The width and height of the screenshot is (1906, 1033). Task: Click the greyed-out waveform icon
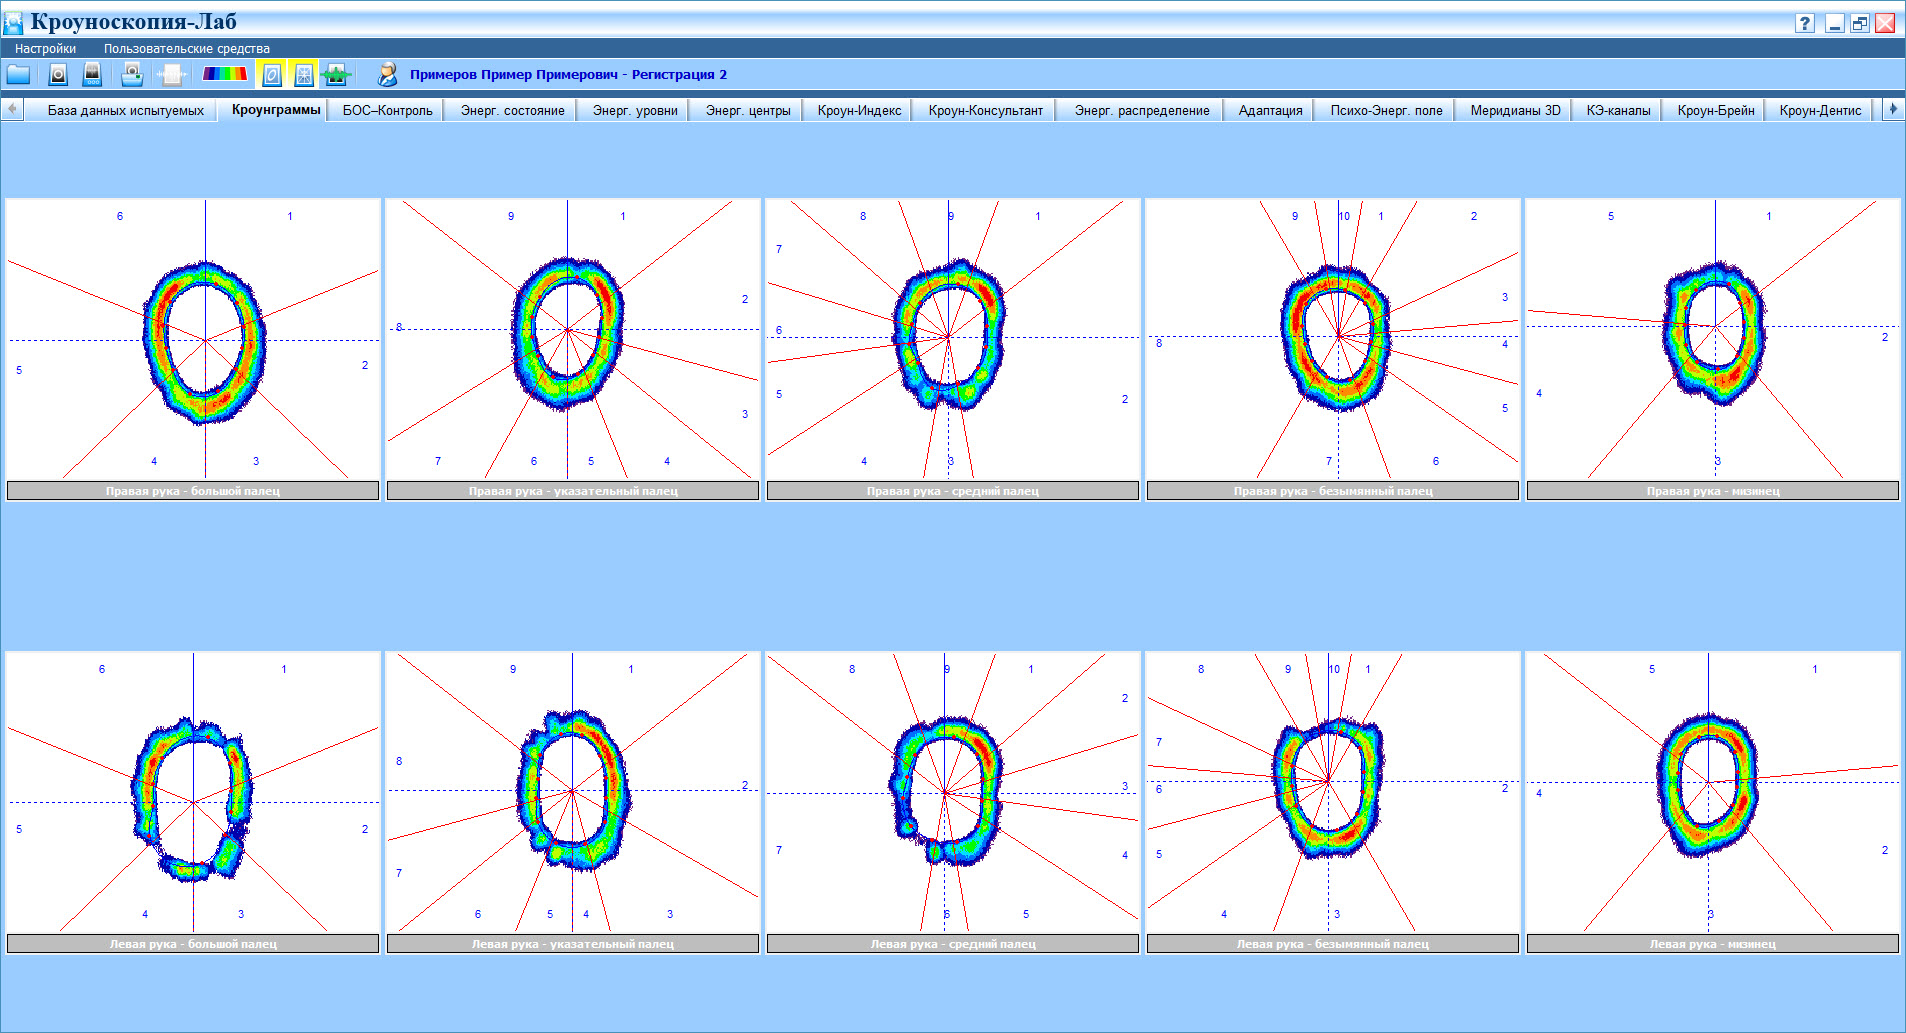pyautogui.click(x=172, y=74)
